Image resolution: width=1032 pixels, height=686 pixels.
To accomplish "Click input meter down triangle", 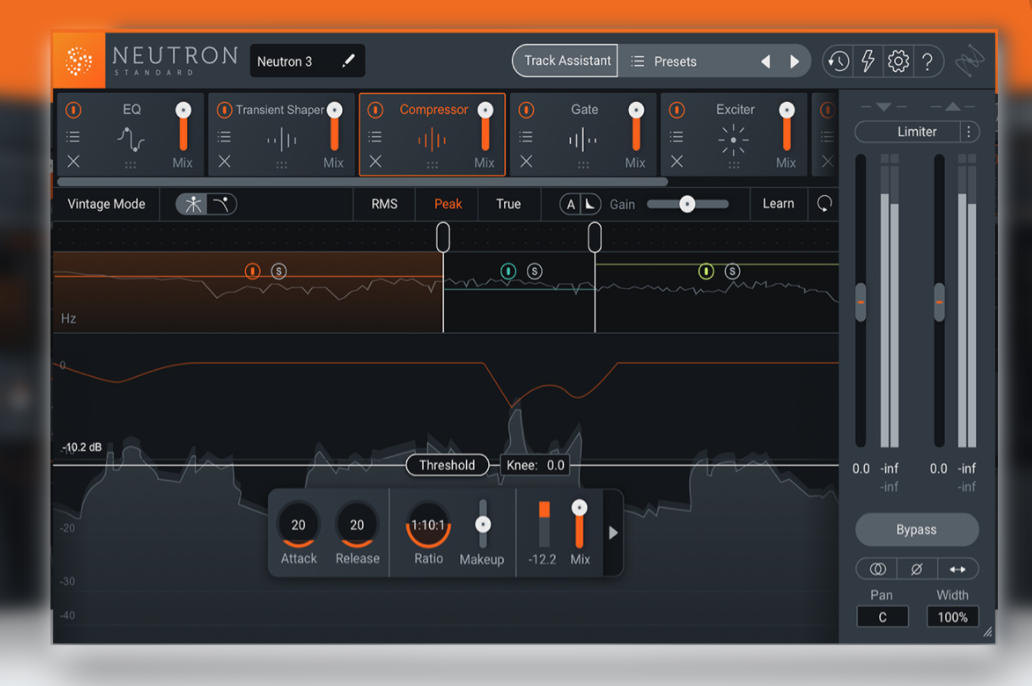I will tap(883, 107).
